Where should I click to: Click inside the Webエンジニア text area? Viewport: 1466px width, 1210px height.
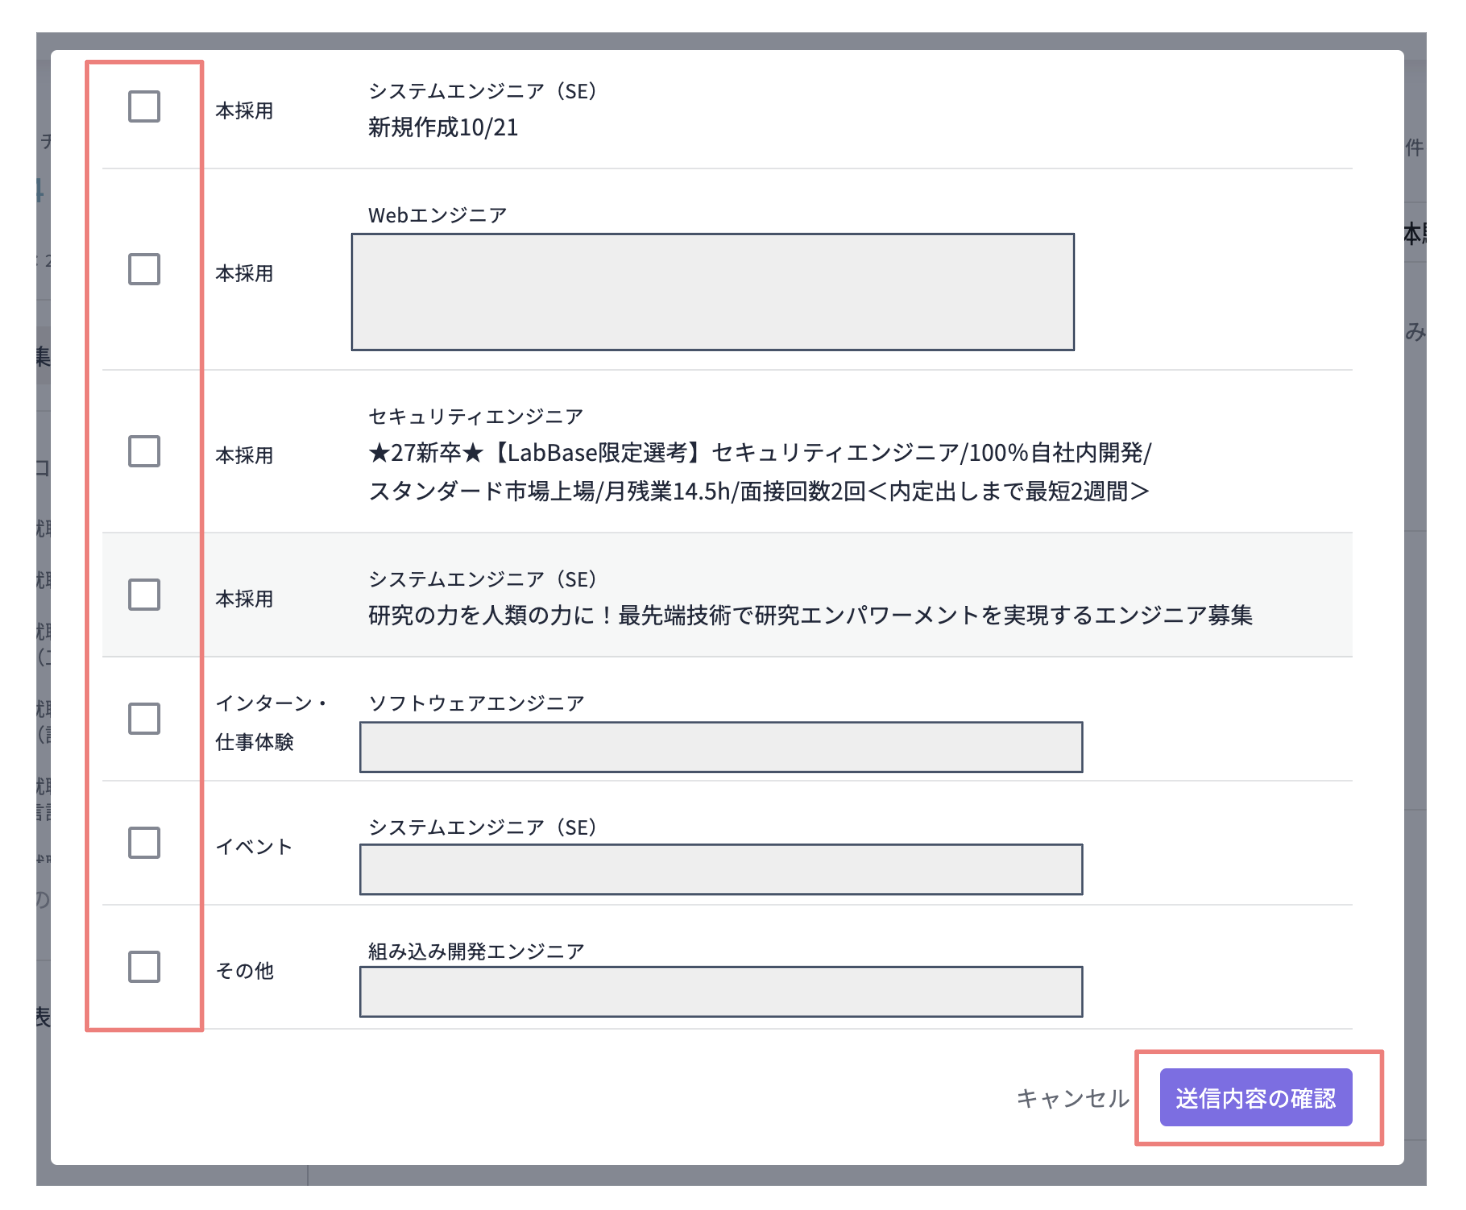(712, 291)
